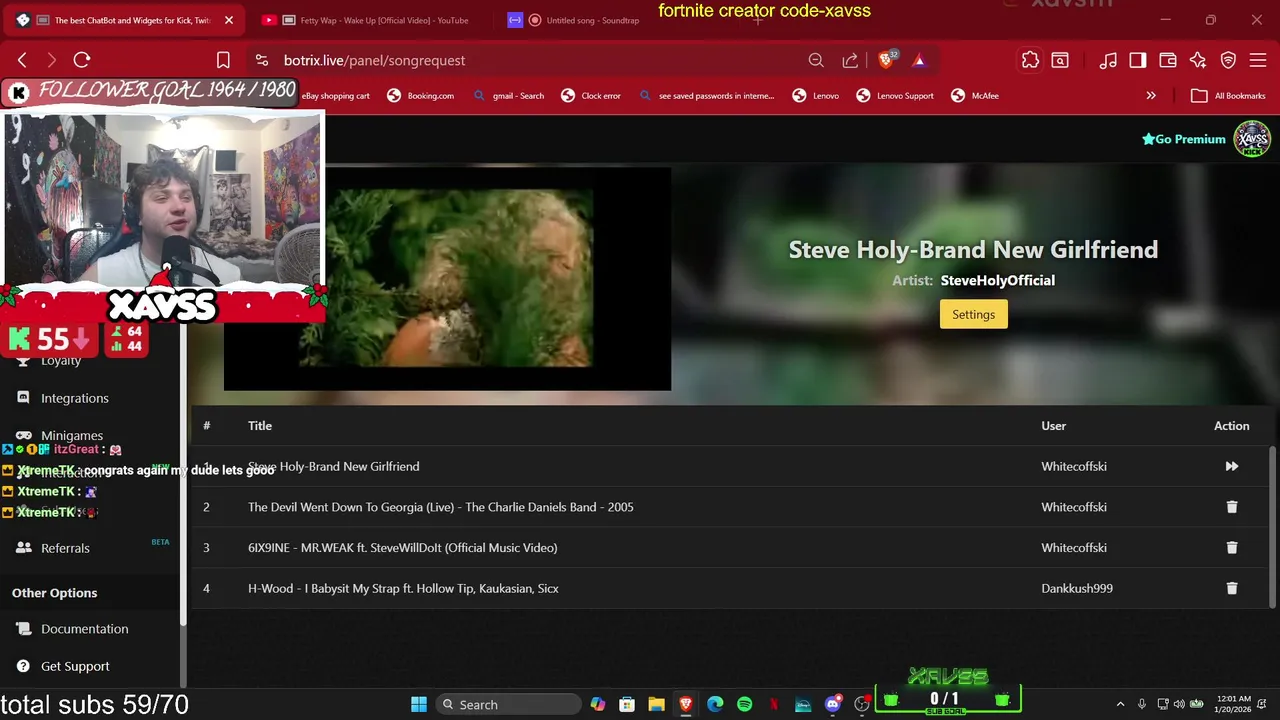Go back in browser history
The image size is (1280, 720).
22,60
